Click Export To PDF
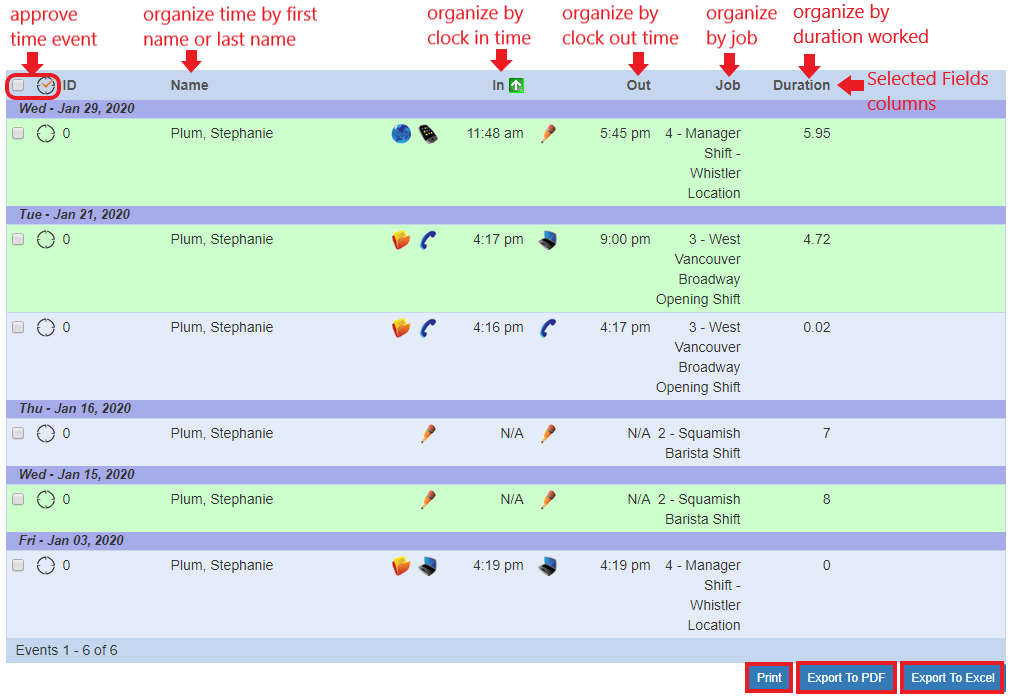The width and height of the screenshot is (1013, 698). [x=846, y=678]
